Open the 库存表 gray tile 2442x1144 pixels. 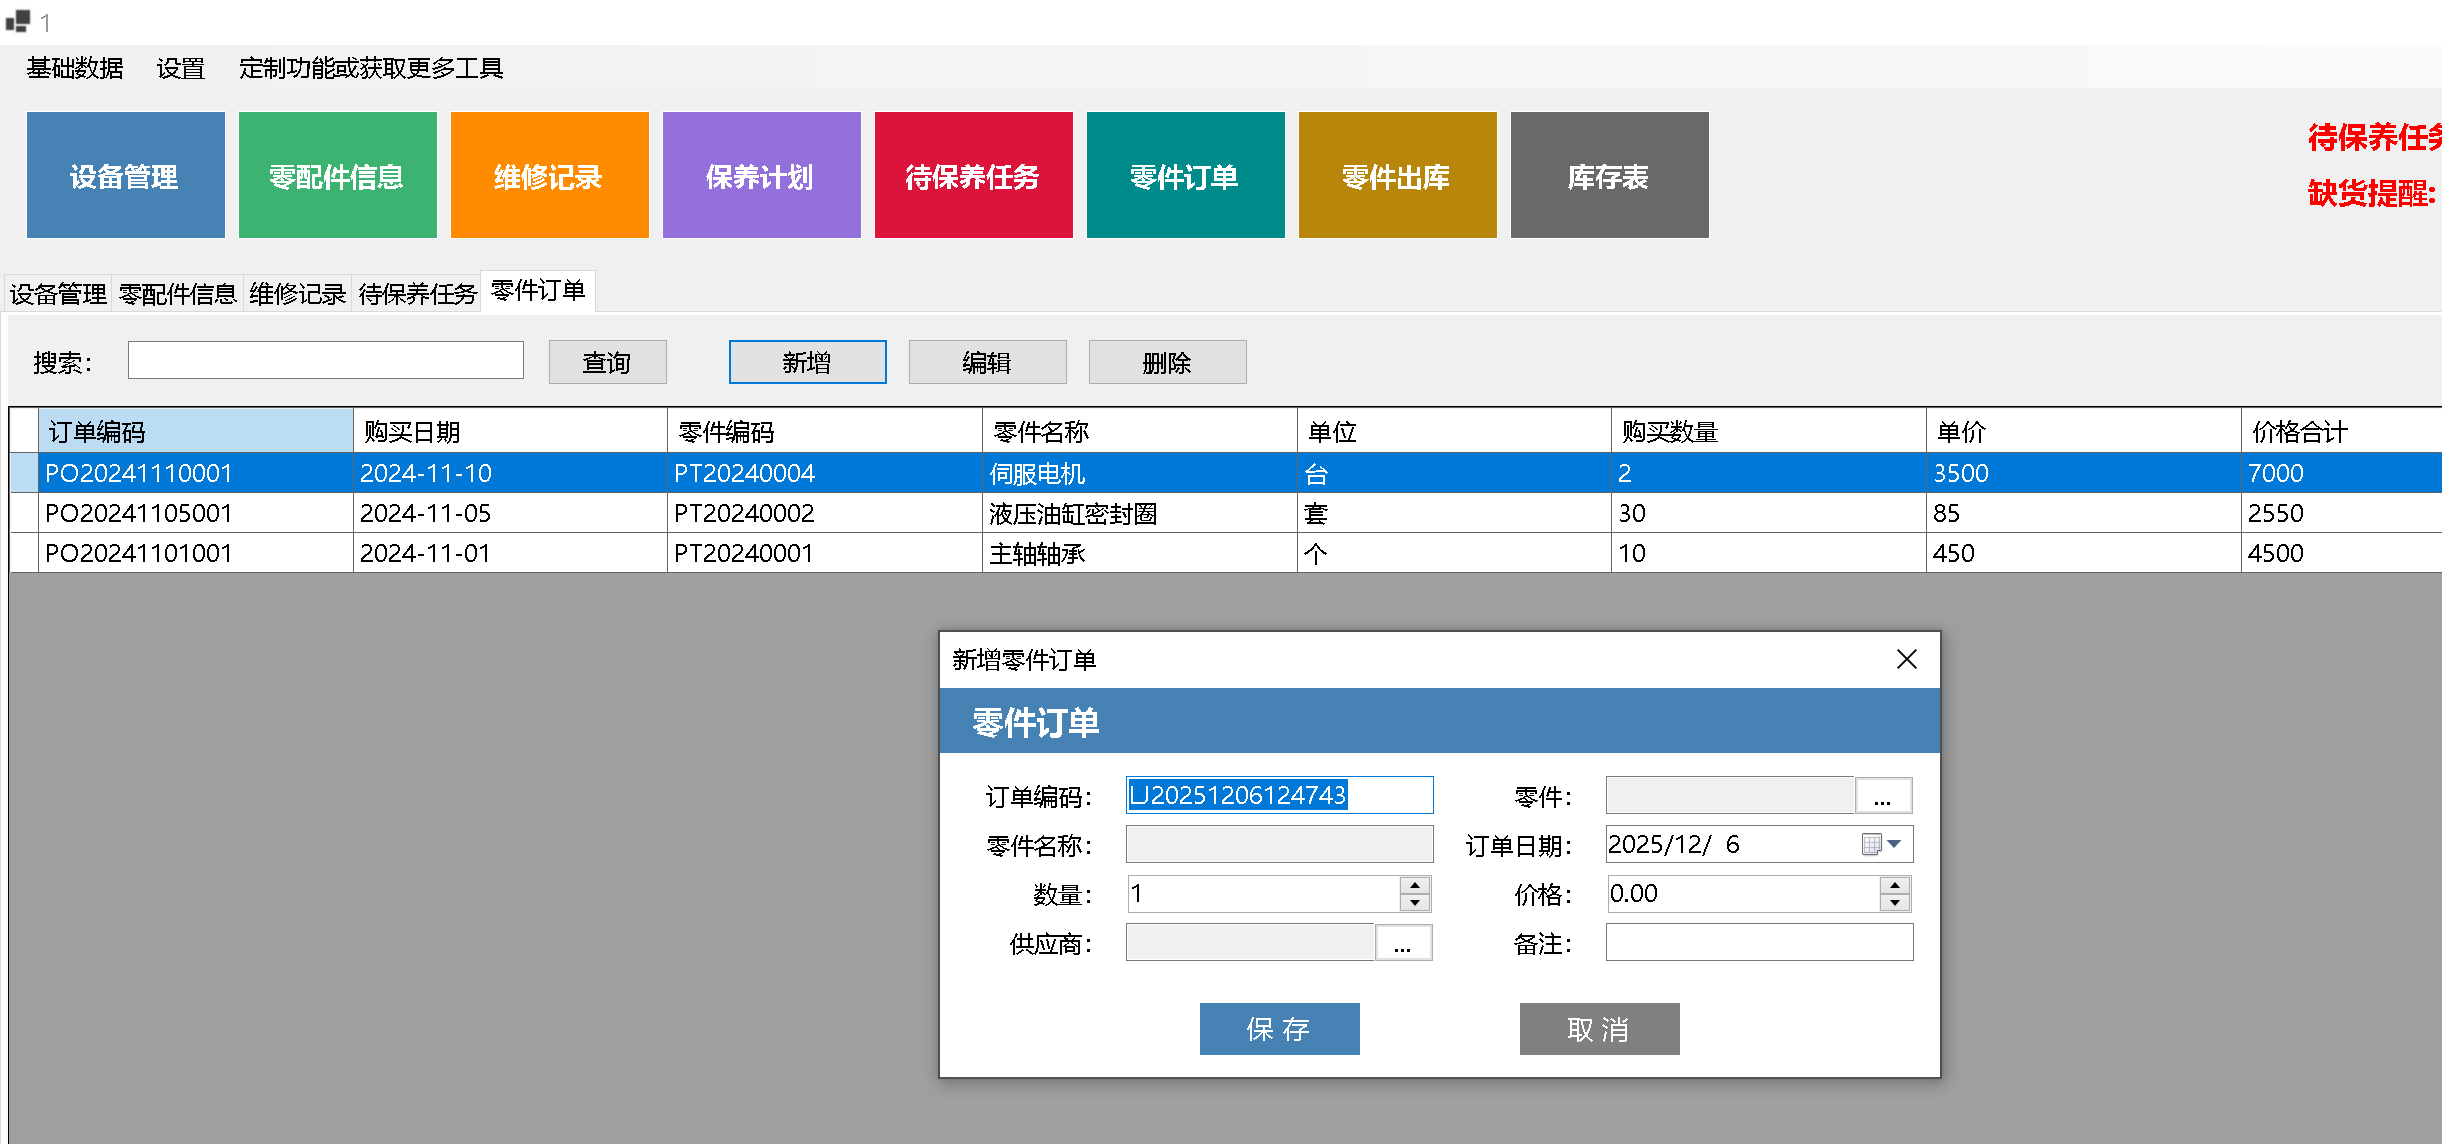(x=1609, y=175)
